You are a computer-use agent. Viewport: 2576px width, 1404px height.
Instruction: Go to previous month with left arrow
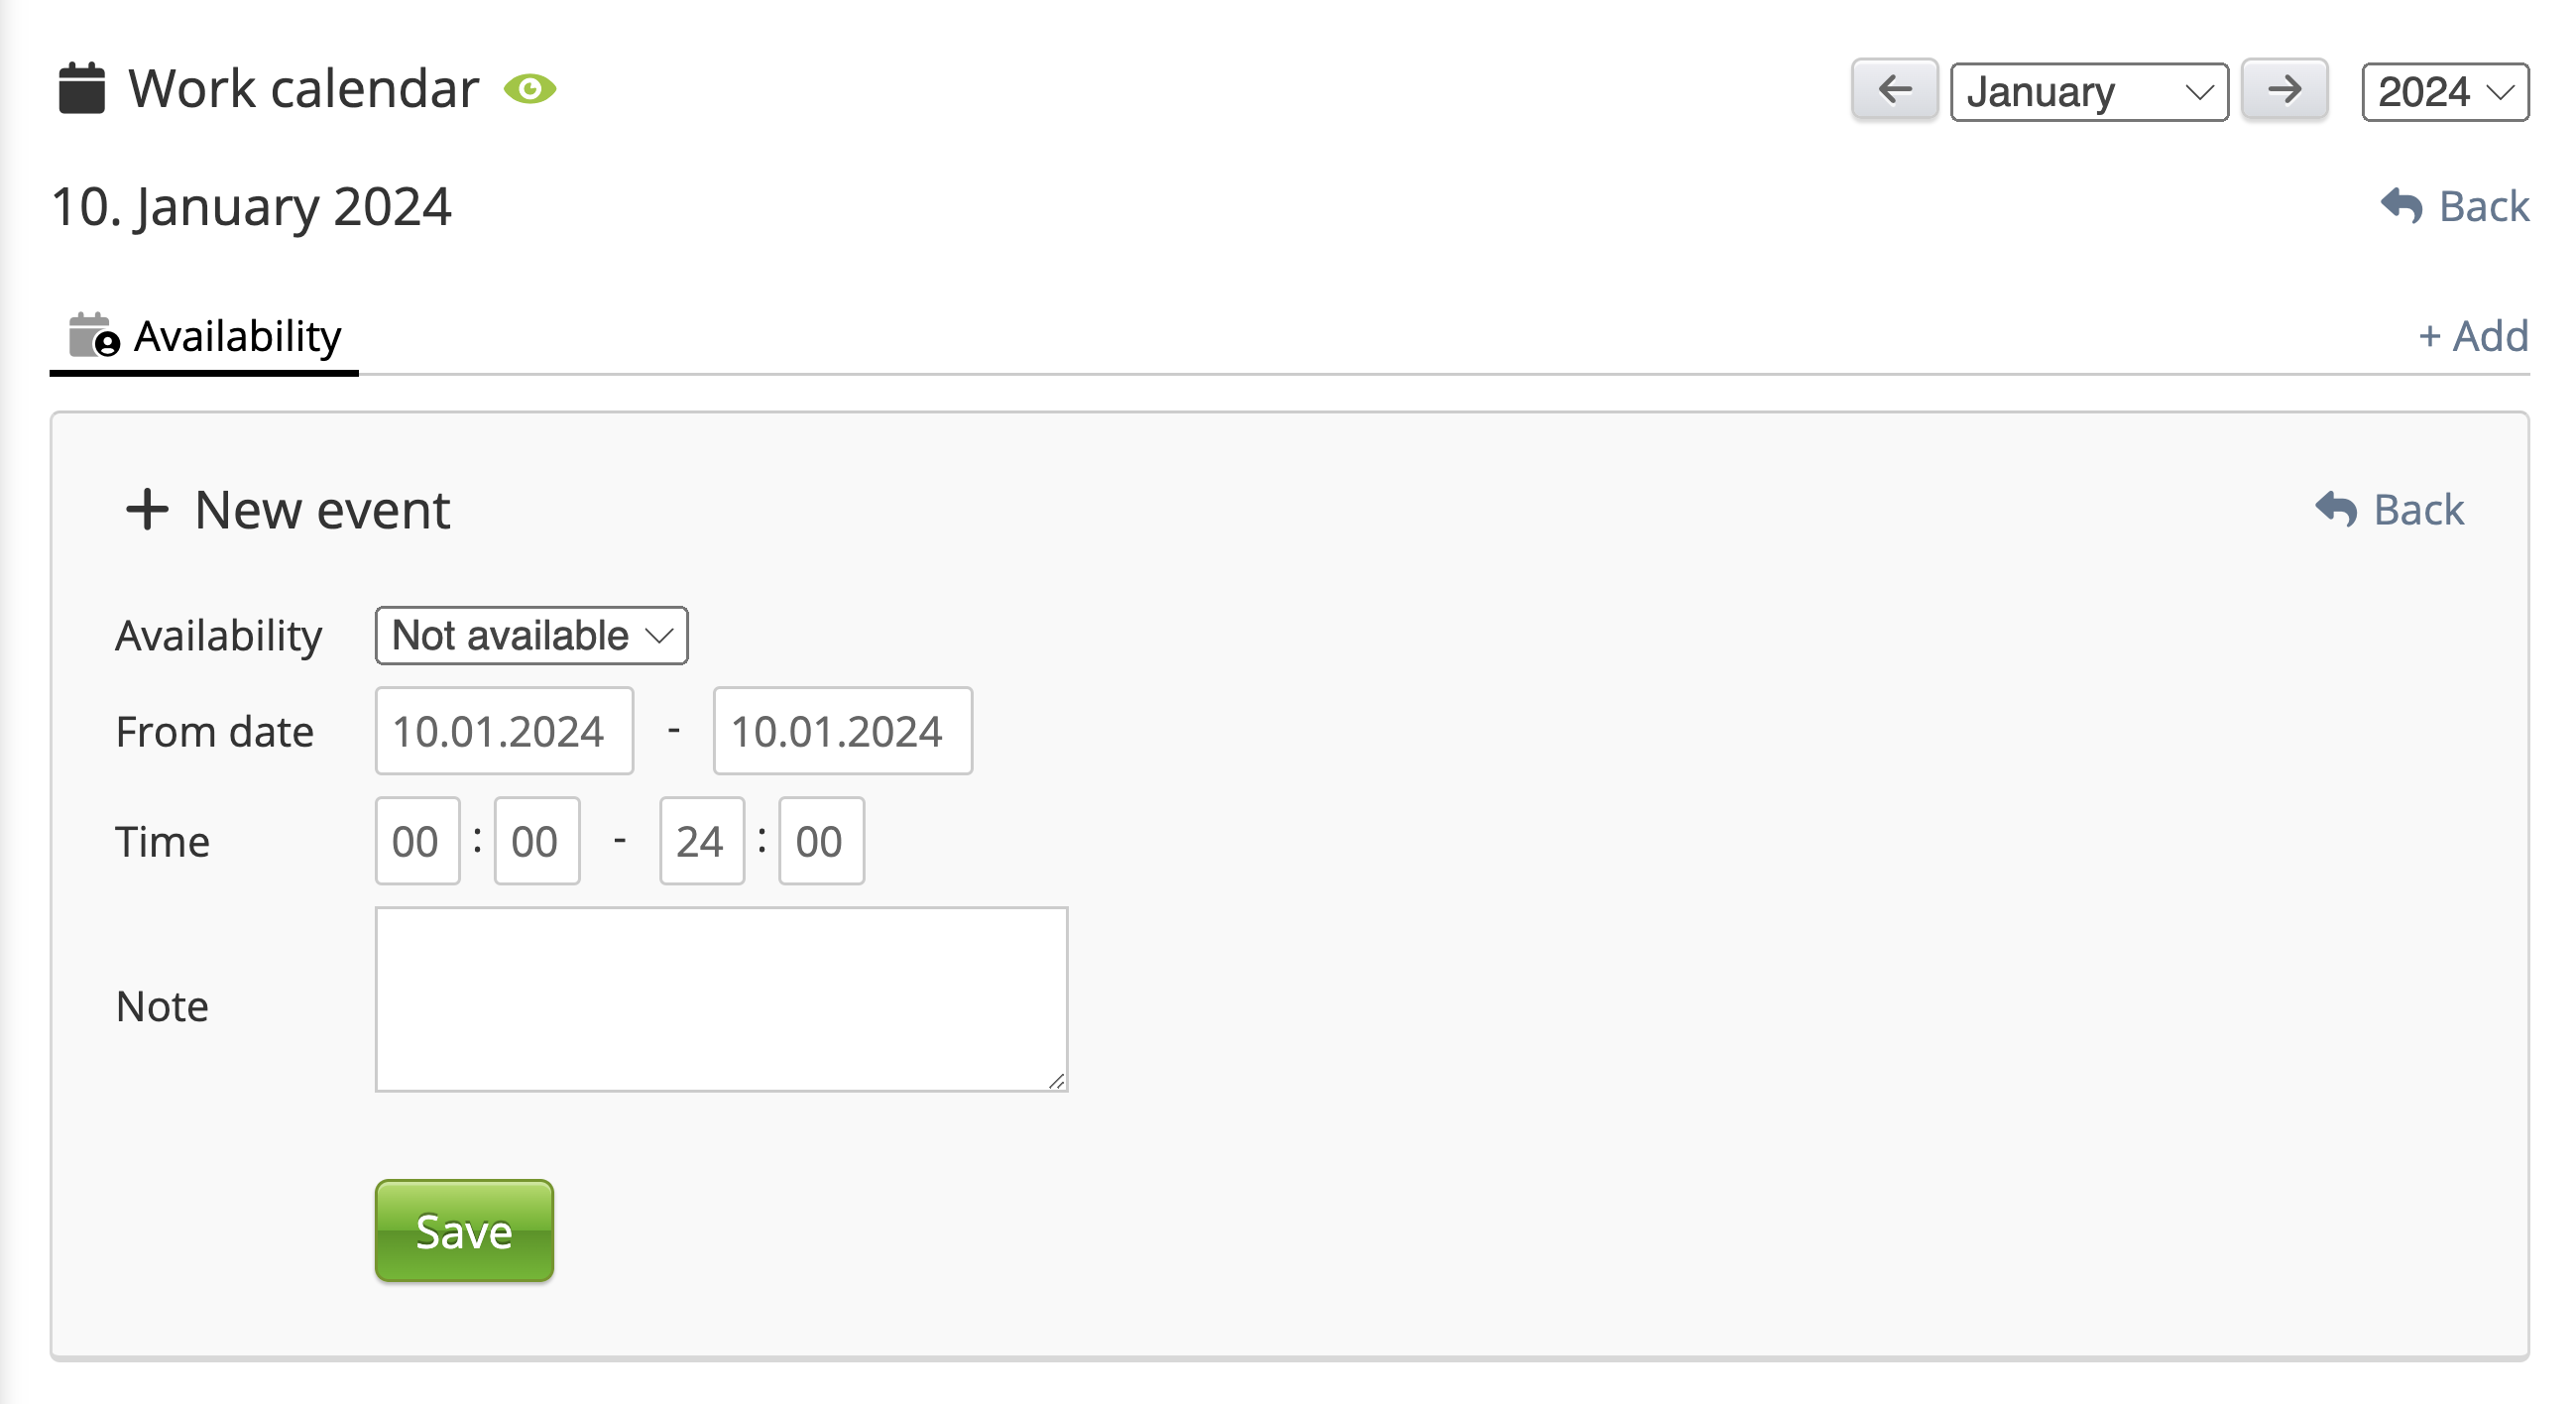click(1894, 90)
